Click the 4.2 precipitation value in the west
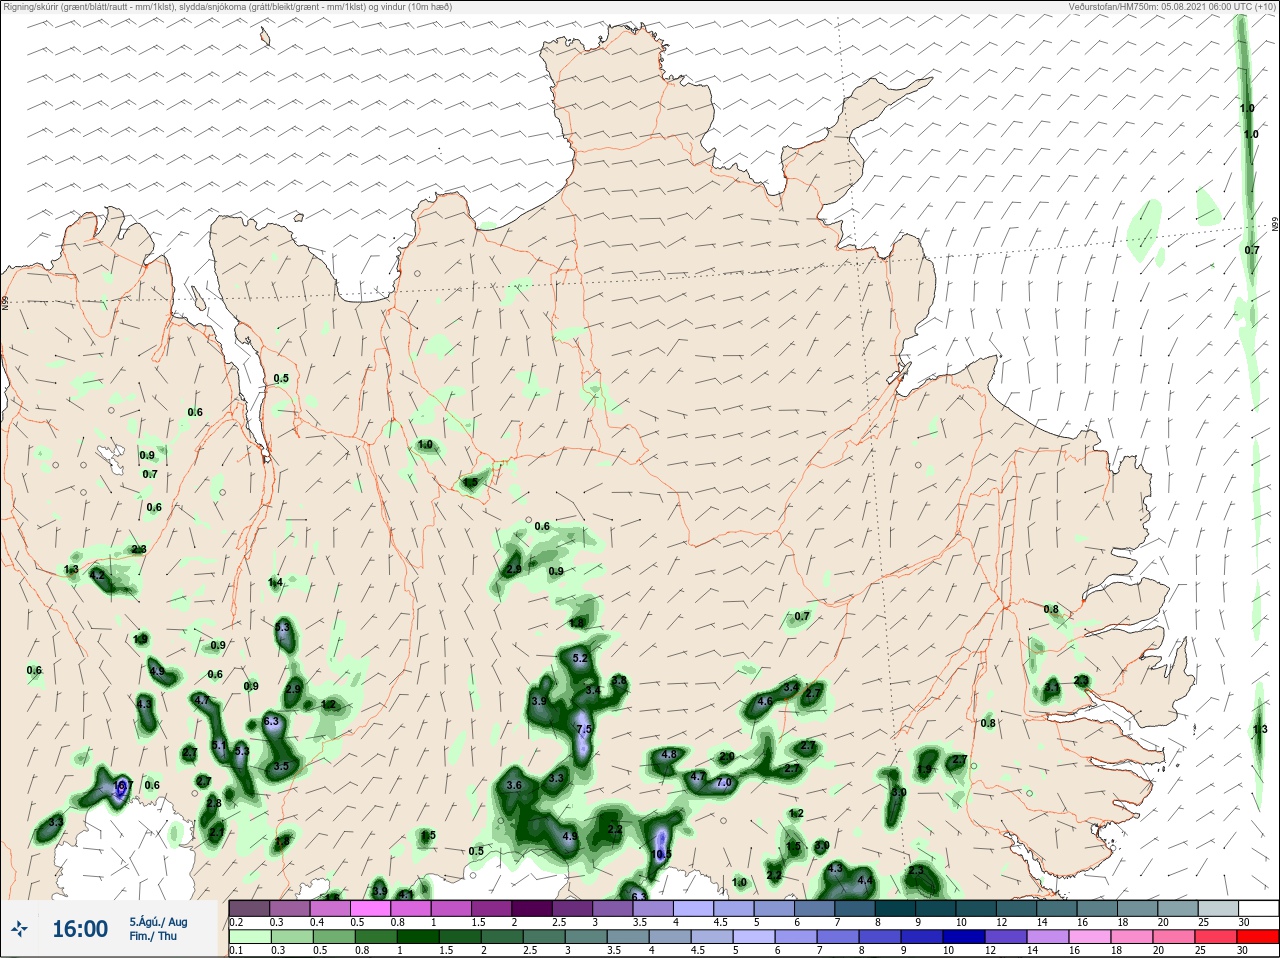1280x958 pixels. (97, 575)
